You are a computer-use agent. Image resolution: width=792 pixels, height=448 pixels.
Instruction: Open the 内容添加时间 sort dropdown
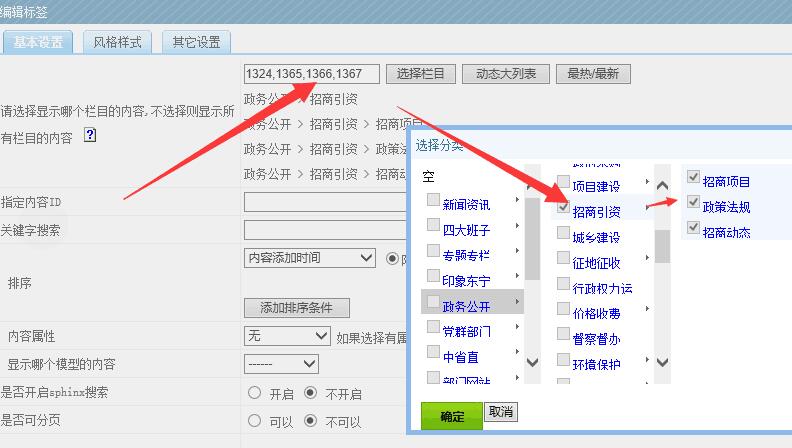tap(310, 258)
